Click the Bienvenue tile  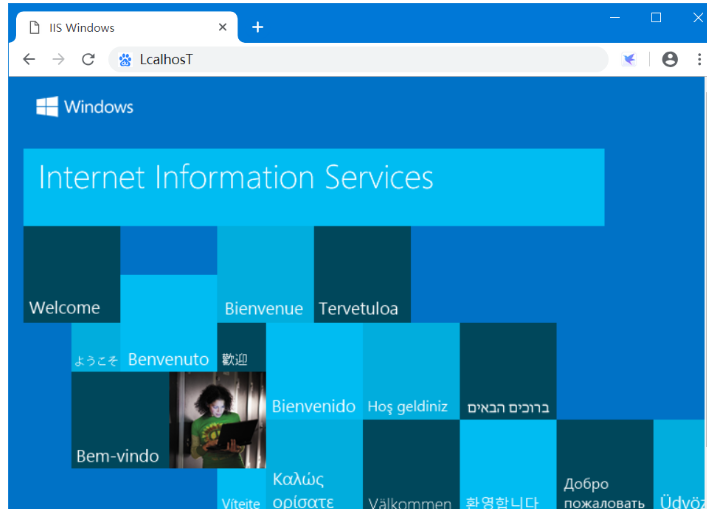(x=266, y=274)
